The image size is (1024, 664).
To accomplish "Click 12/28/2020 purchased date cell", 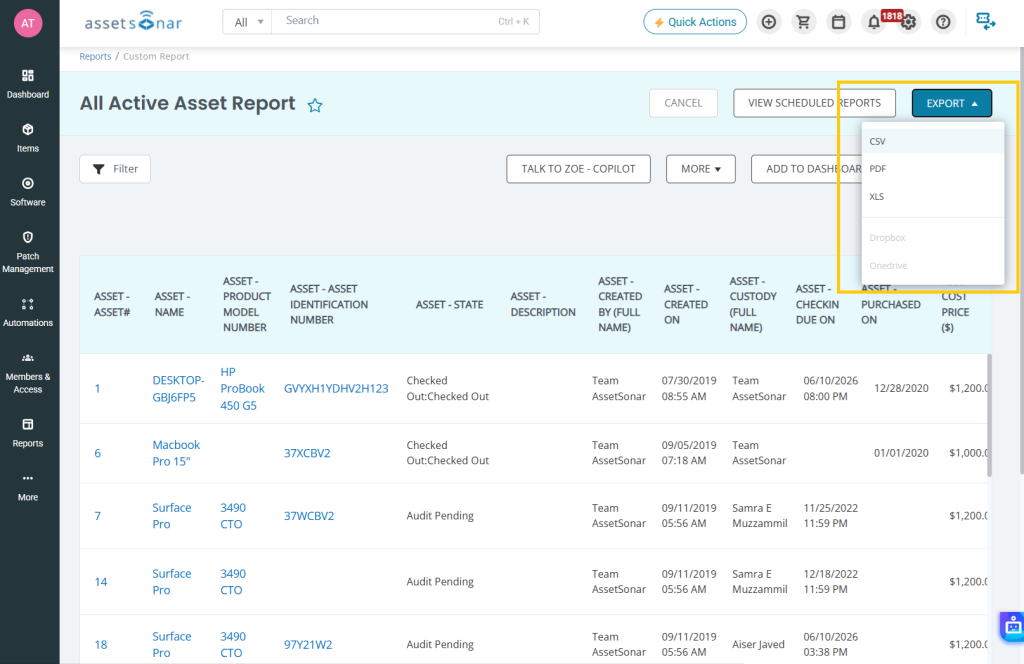I will (901, 388).
